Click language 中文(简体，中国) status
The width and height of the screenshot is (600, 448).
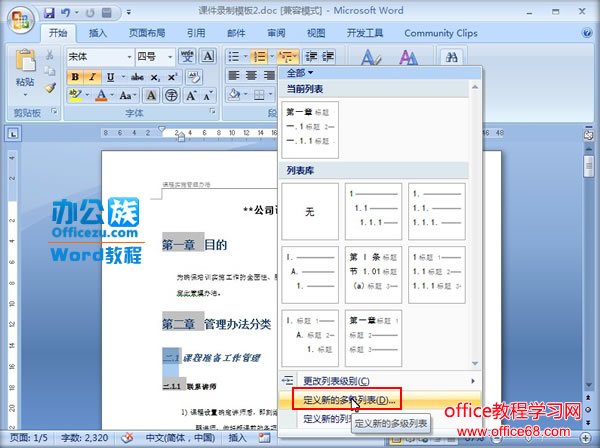180,438
